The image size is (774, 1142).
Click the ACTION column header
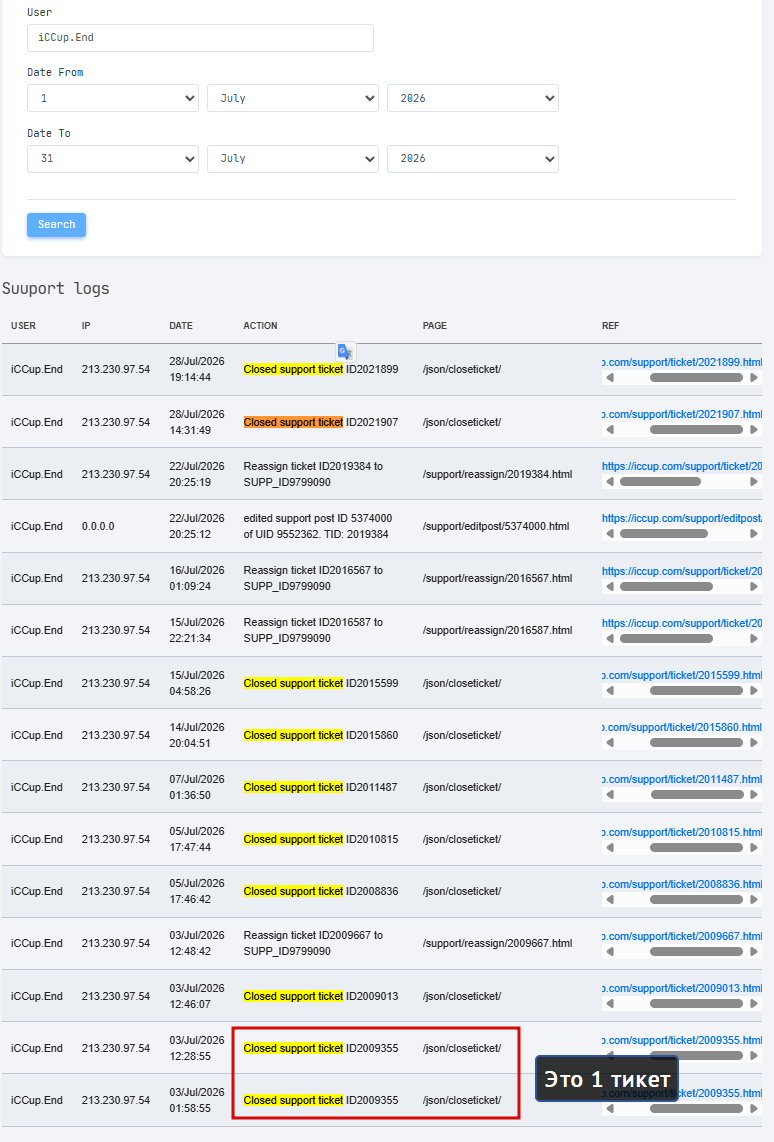260,326
